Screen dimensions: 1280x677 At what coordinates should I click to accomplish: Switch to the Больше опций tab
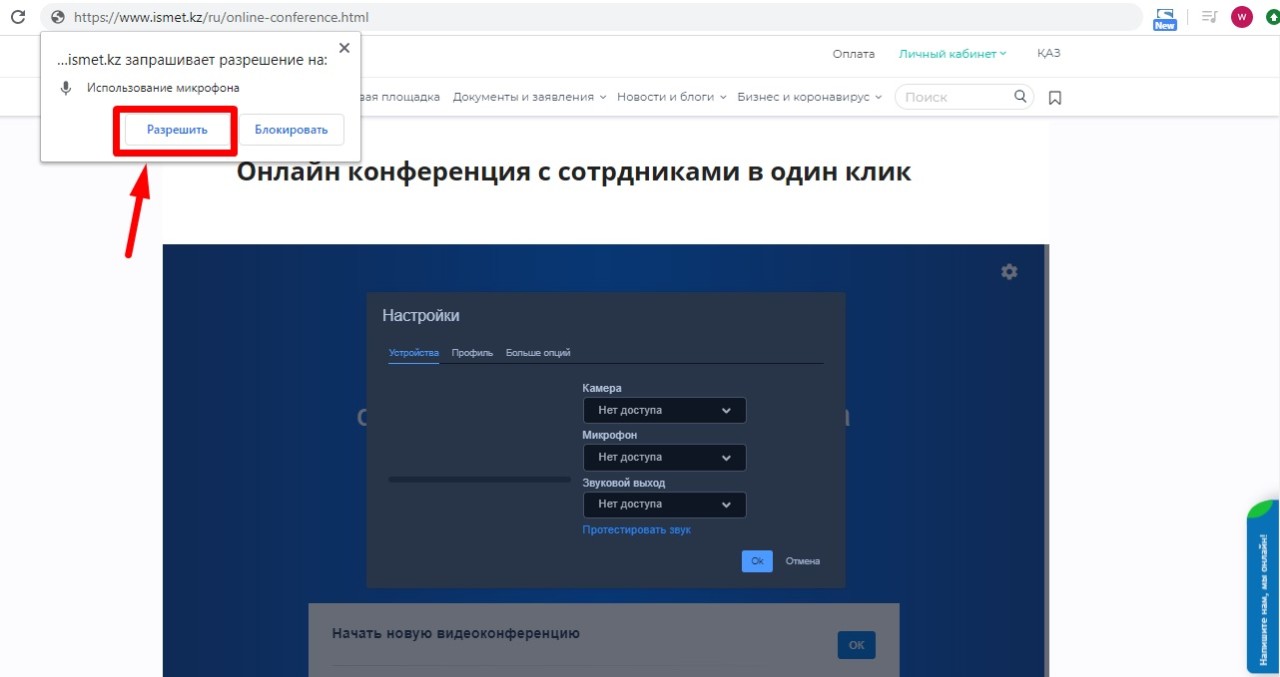(538, 353)
